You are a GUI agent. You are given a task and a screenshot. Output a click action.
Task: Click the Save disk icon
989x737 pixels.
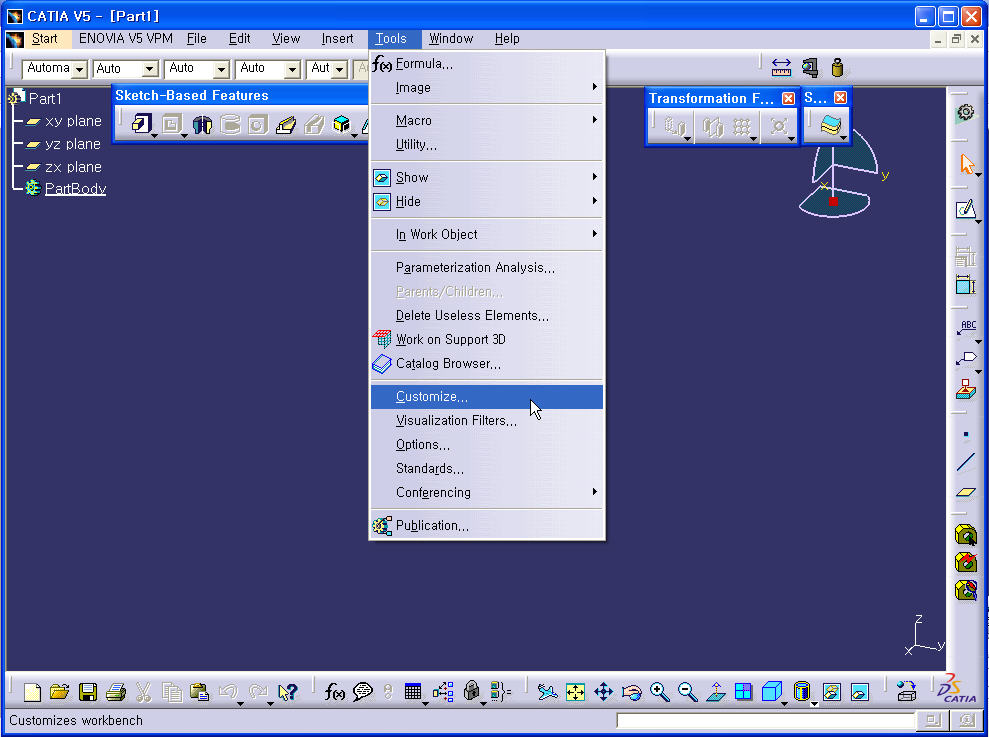click(x=88, y=692)
